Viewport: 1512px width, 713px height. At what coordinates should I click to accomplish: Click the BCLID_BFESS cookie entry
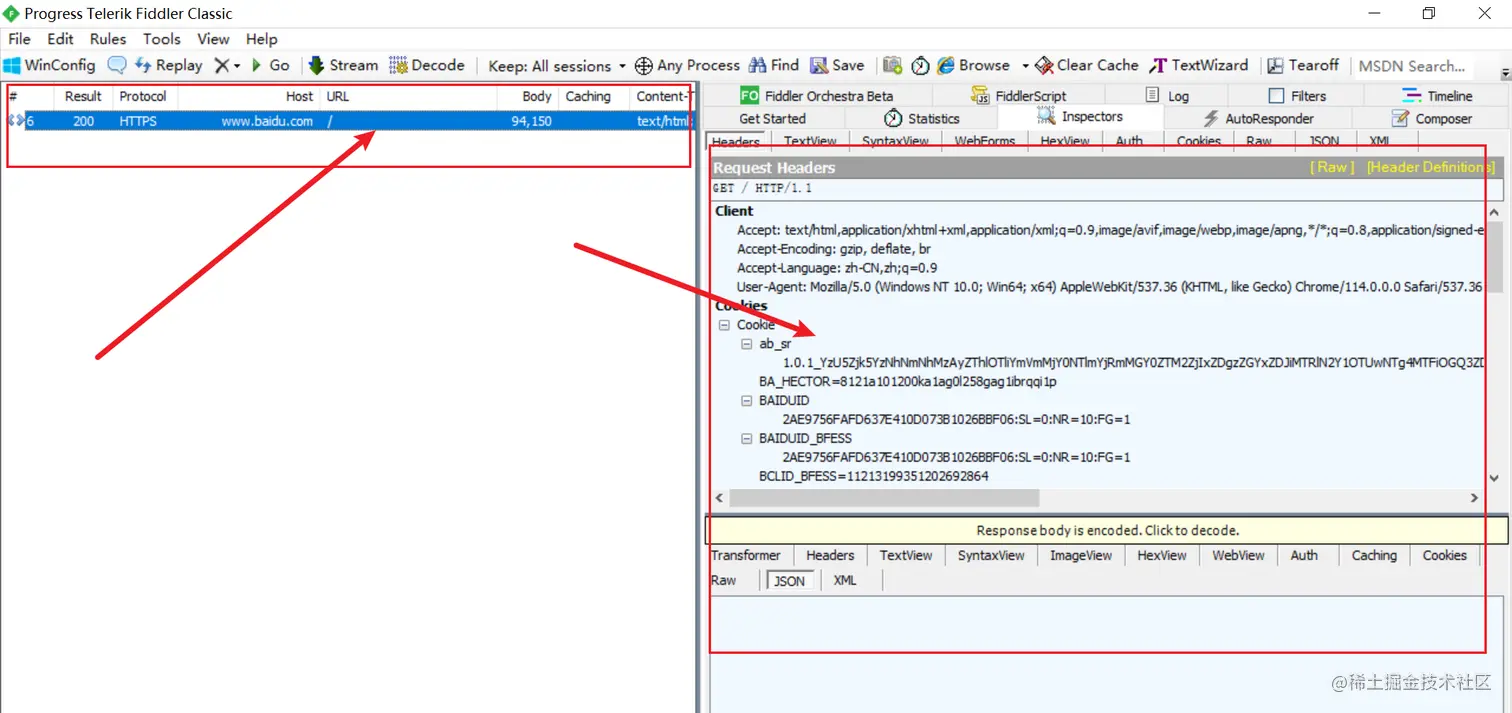click(873, 477)
